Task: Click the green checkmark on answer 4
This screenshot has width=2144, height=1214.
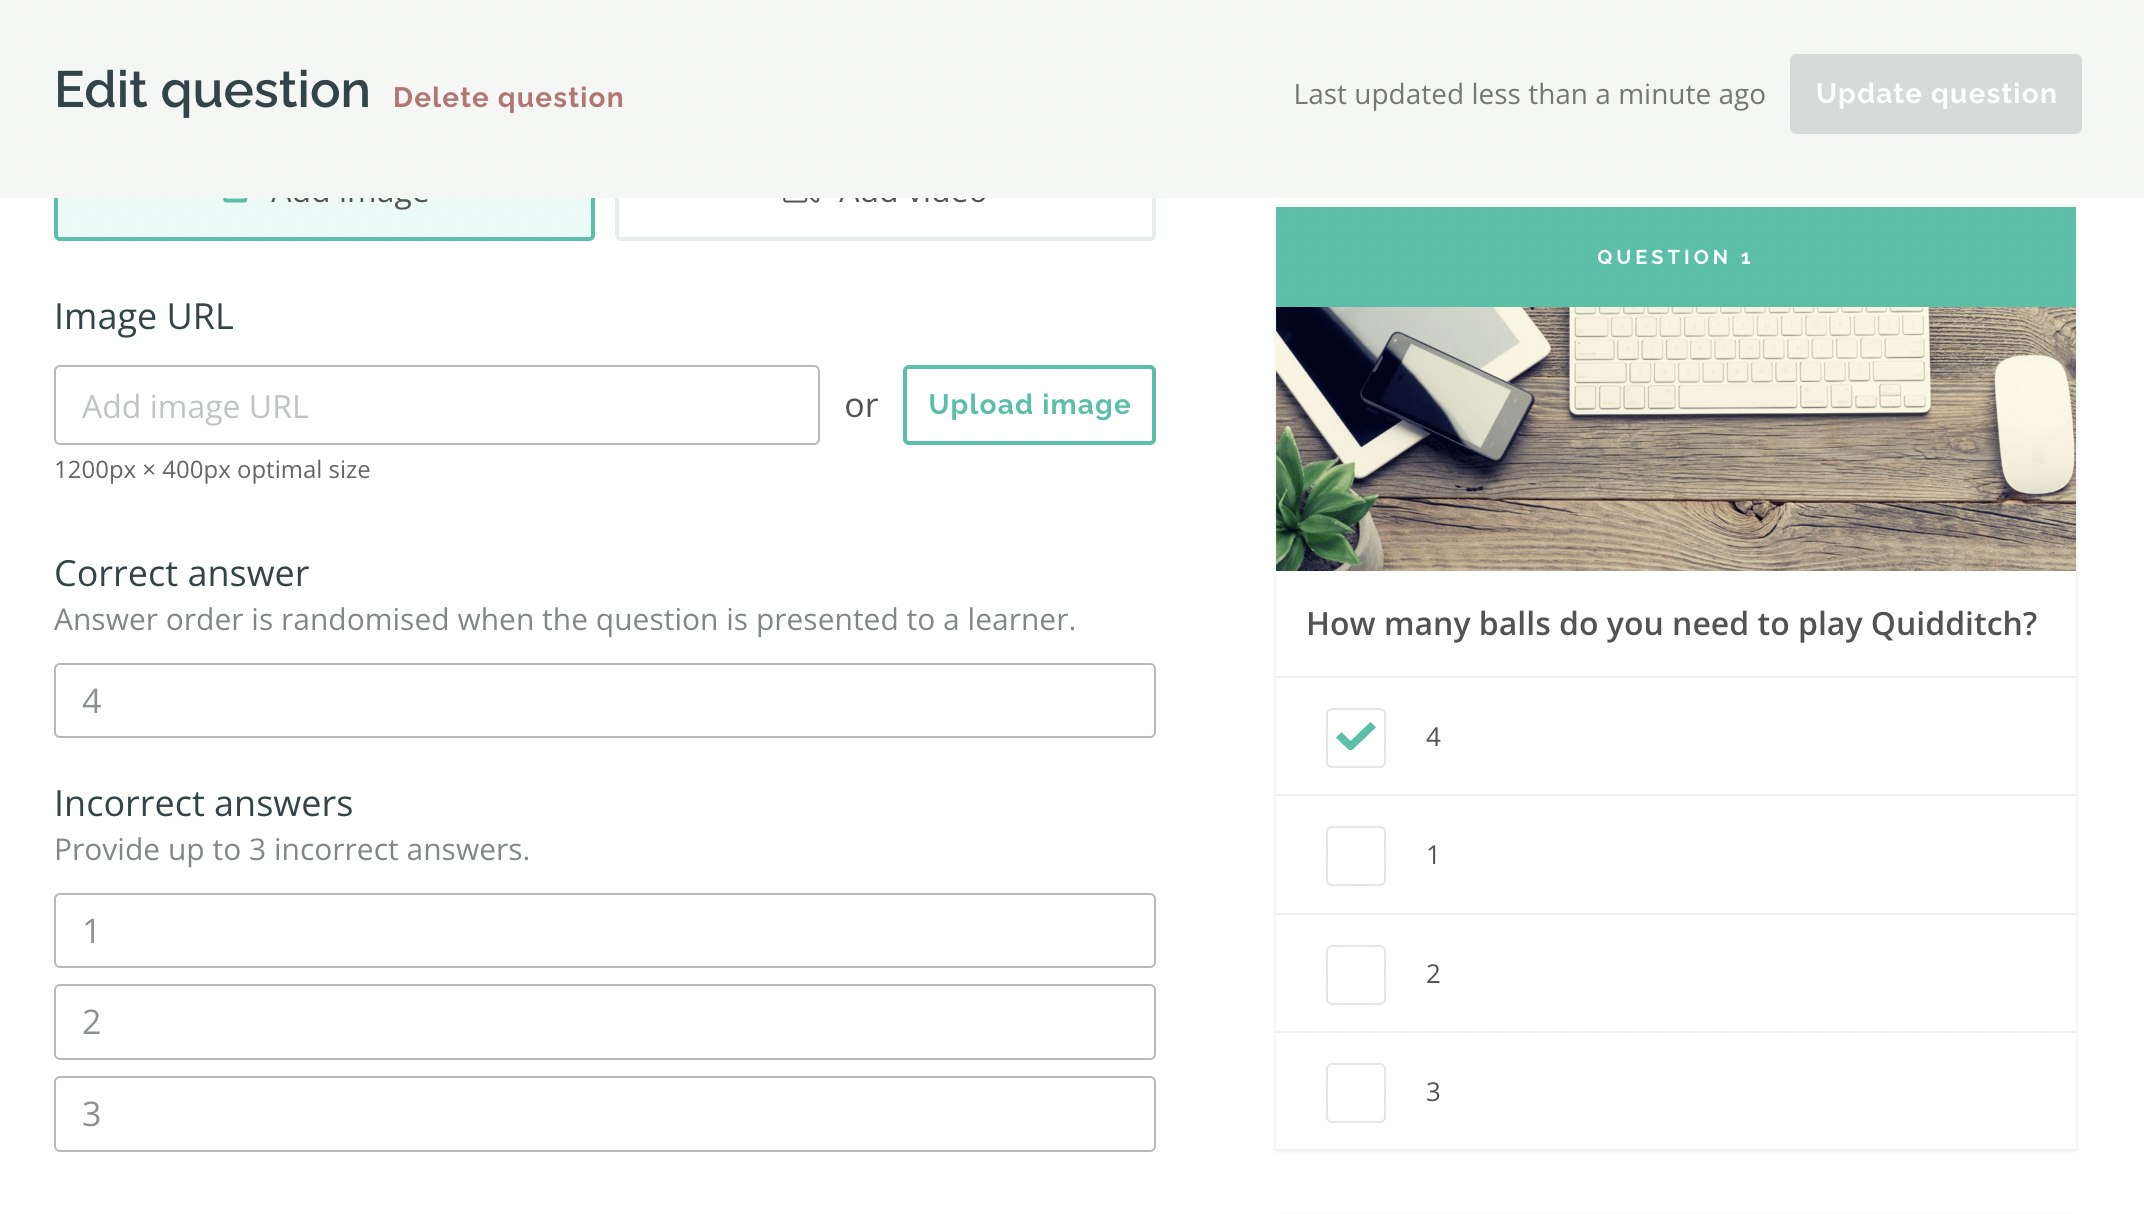Action: pos(1355,738)
